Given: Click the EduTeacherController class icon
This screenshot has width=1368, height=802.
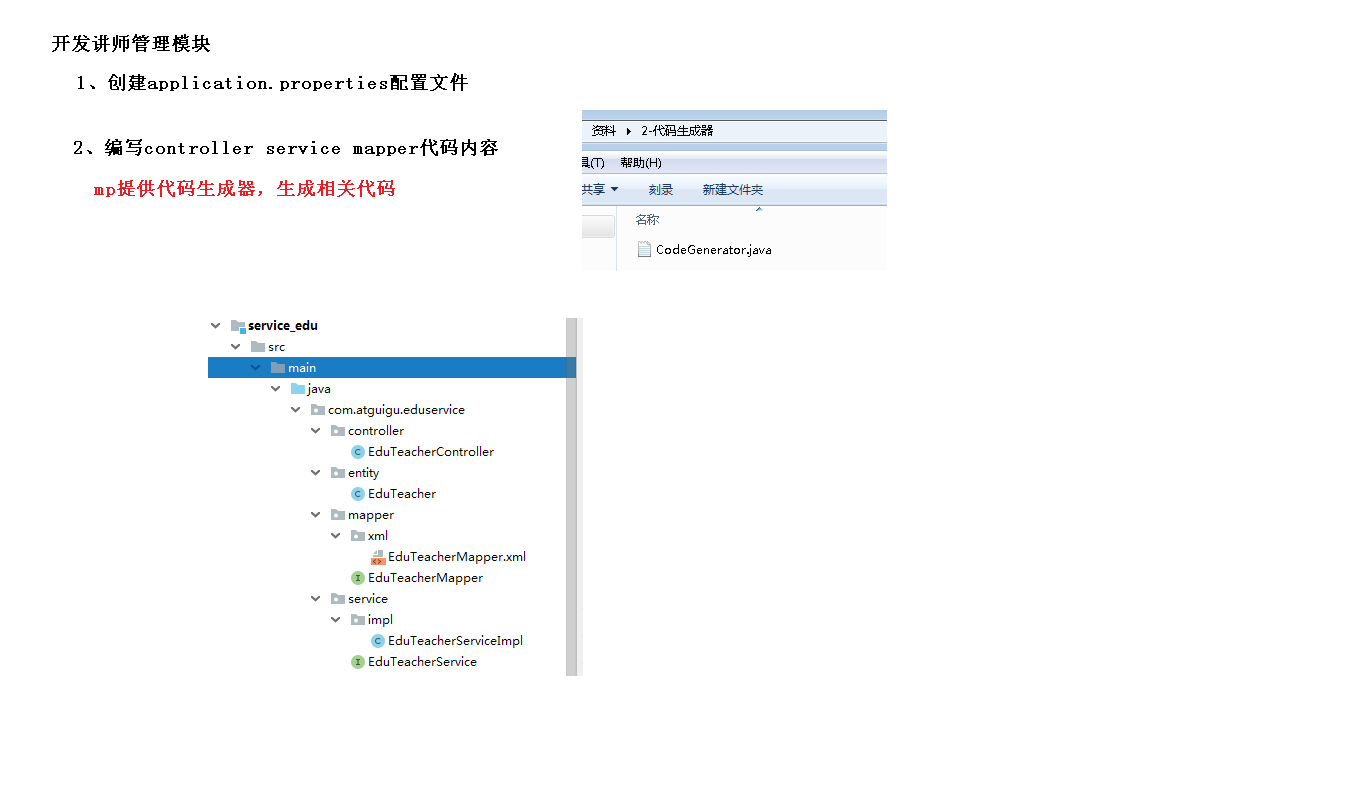Looking at the screenshot, I should tap(358, 452).
